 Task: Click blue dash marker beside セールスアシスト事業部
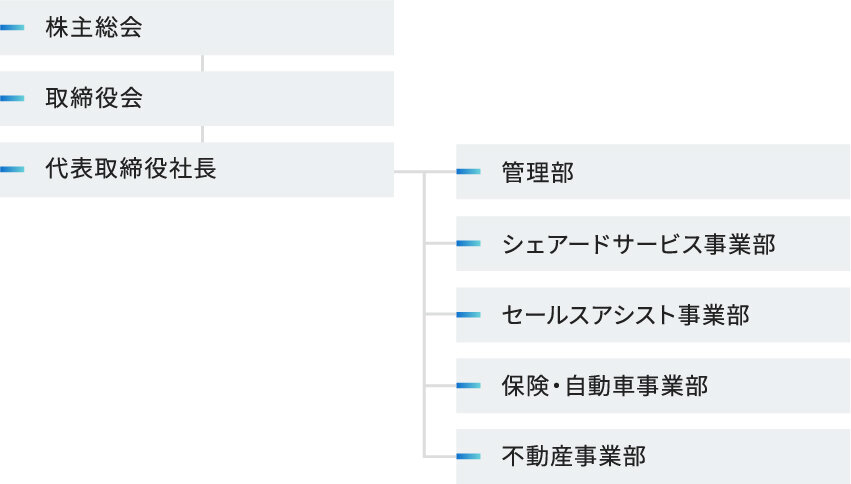click(468, 315)
